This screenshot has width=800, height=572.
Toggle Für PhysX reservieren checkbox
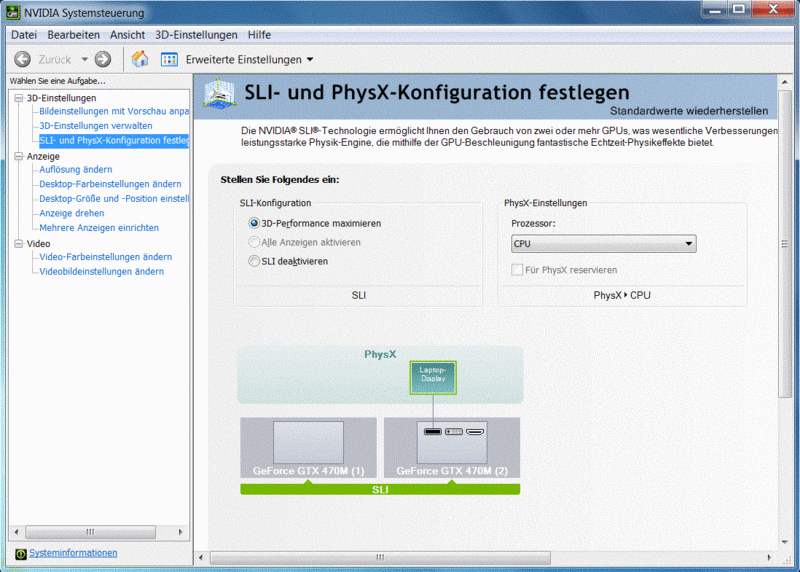pos(517,270)
